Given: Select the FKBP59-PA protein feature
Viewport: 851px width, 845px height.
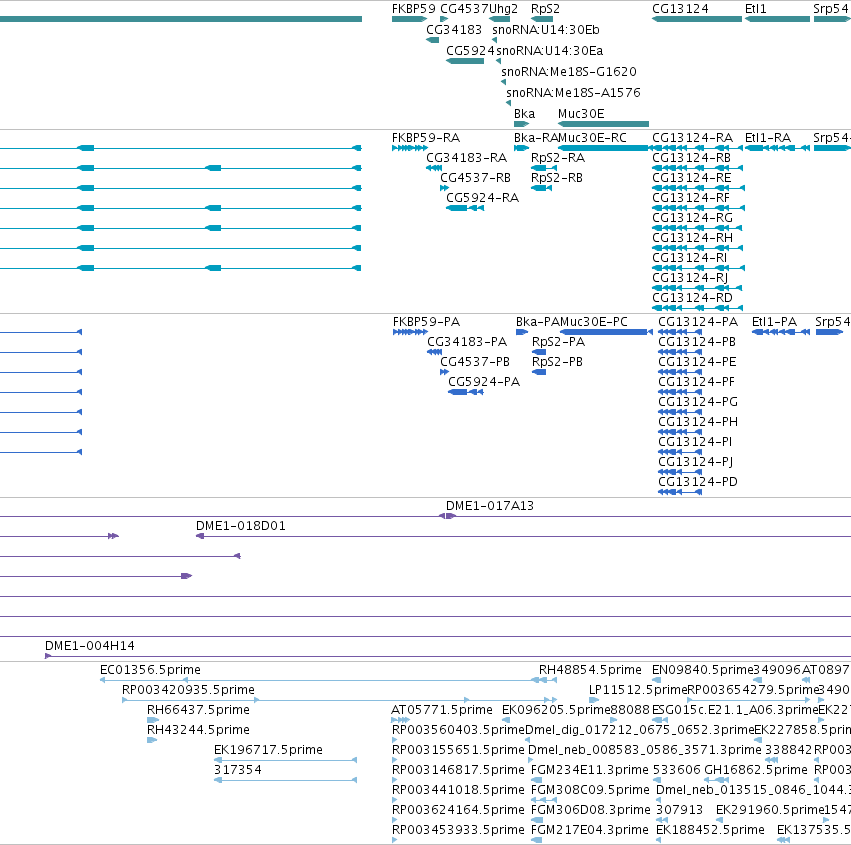Looking at the screenshot, I should pyautogui.click(x=410, y=332).
